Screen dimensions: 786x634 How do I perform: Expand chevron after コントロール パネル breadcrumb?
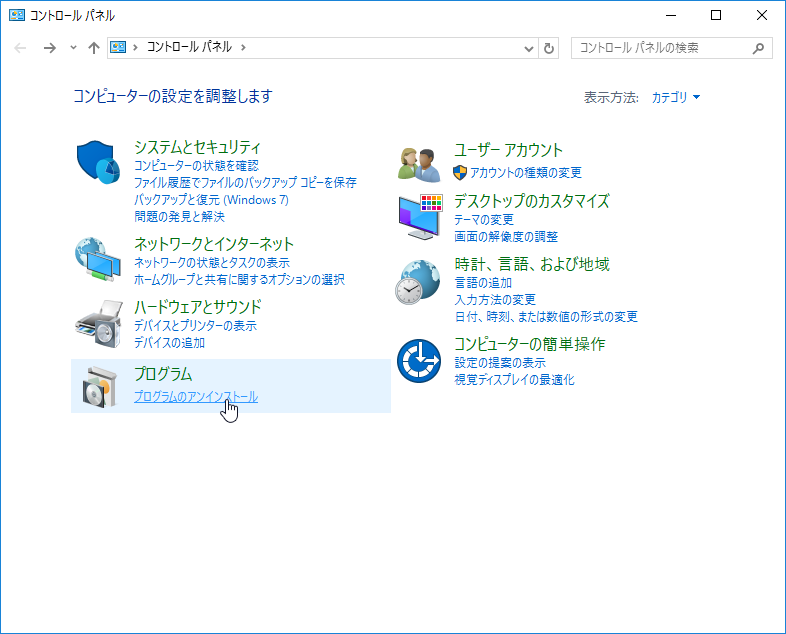[x=243, y=47]
